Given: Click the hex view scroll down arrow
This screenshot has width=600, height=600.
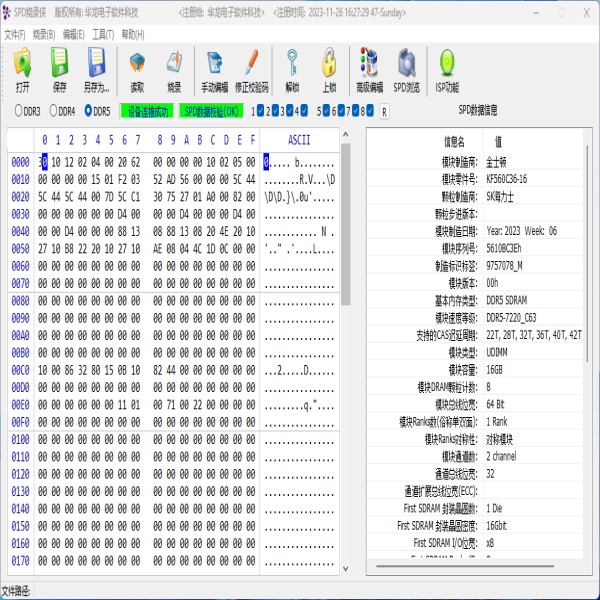Looking at the screenshot, I should pyautogui.click(x=345, y=569).
